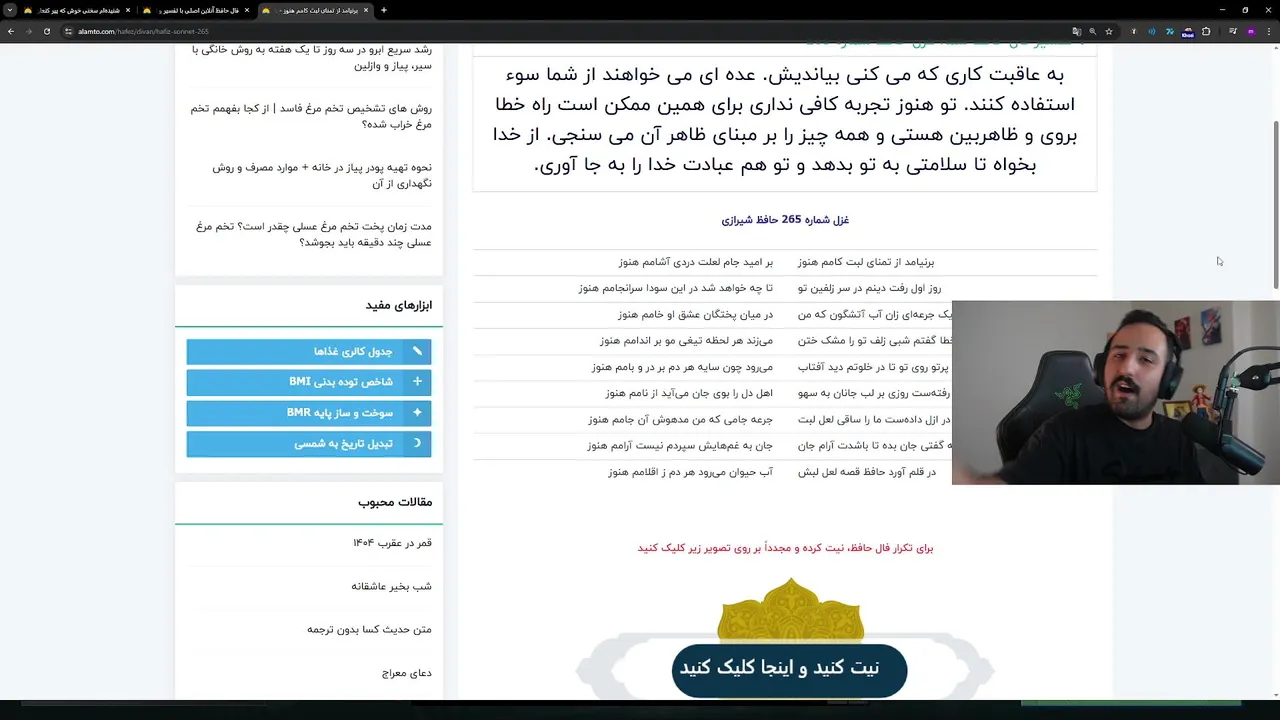Open the Khod extension icon
Image resolution: width=1280 pixels, height=720 pixels.
tap(1187, 32)
